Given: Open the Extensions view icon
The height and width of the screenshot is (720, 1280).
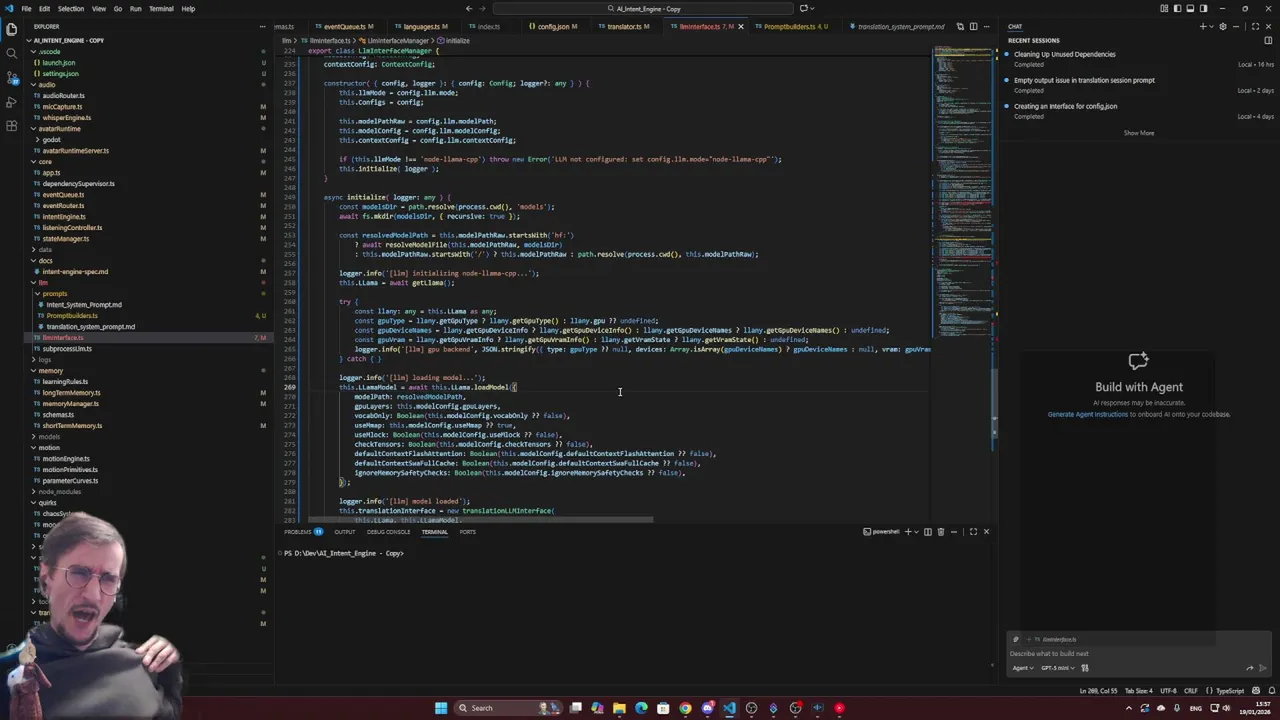Looking at the screenshot, I should 11,125.
